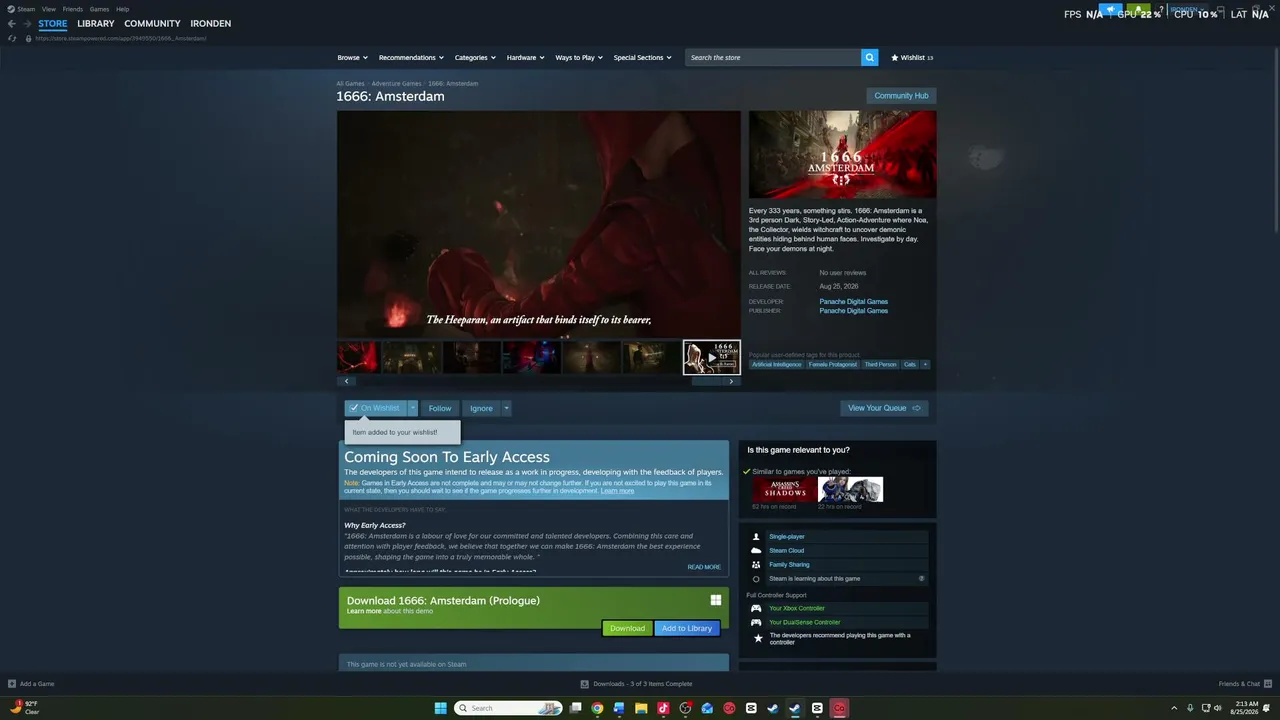1280x720 pixels.
Task: Open Chrome from the taskbar
Action: tap(597, 708)
